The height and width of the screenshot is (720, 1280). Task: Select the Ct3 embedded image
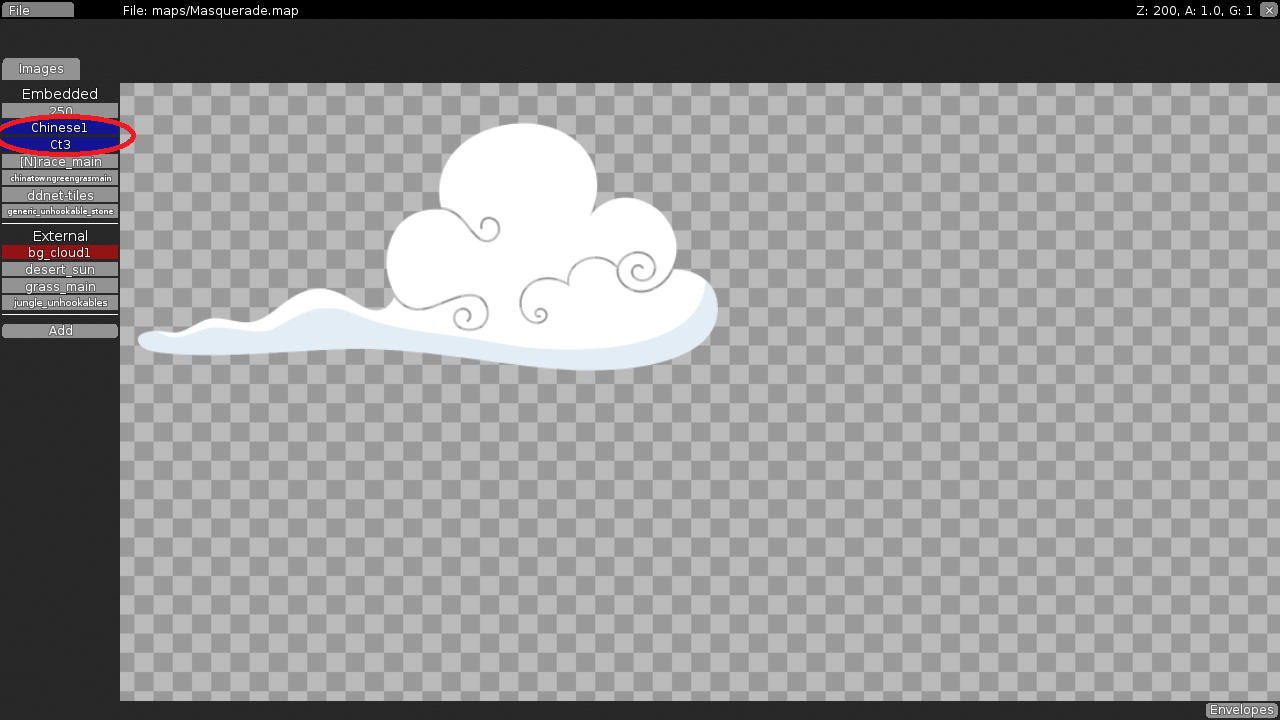click(x=60, y=144)
